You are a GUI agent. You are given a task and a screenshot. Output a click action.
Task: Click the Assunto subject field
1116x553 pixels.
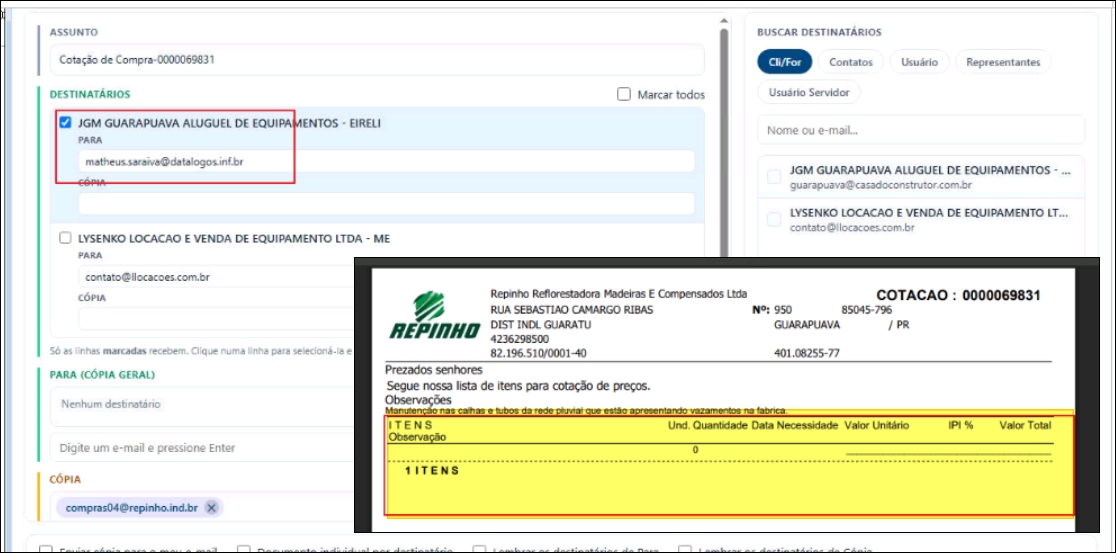pos(377,60)
